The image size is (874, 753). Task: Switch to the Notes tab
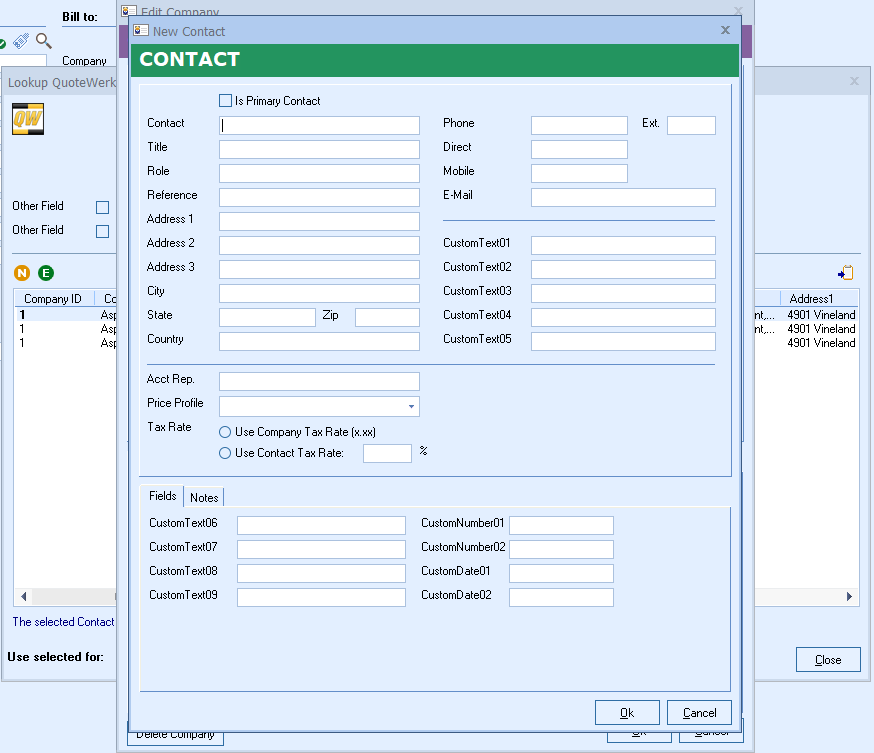(204, 498)
